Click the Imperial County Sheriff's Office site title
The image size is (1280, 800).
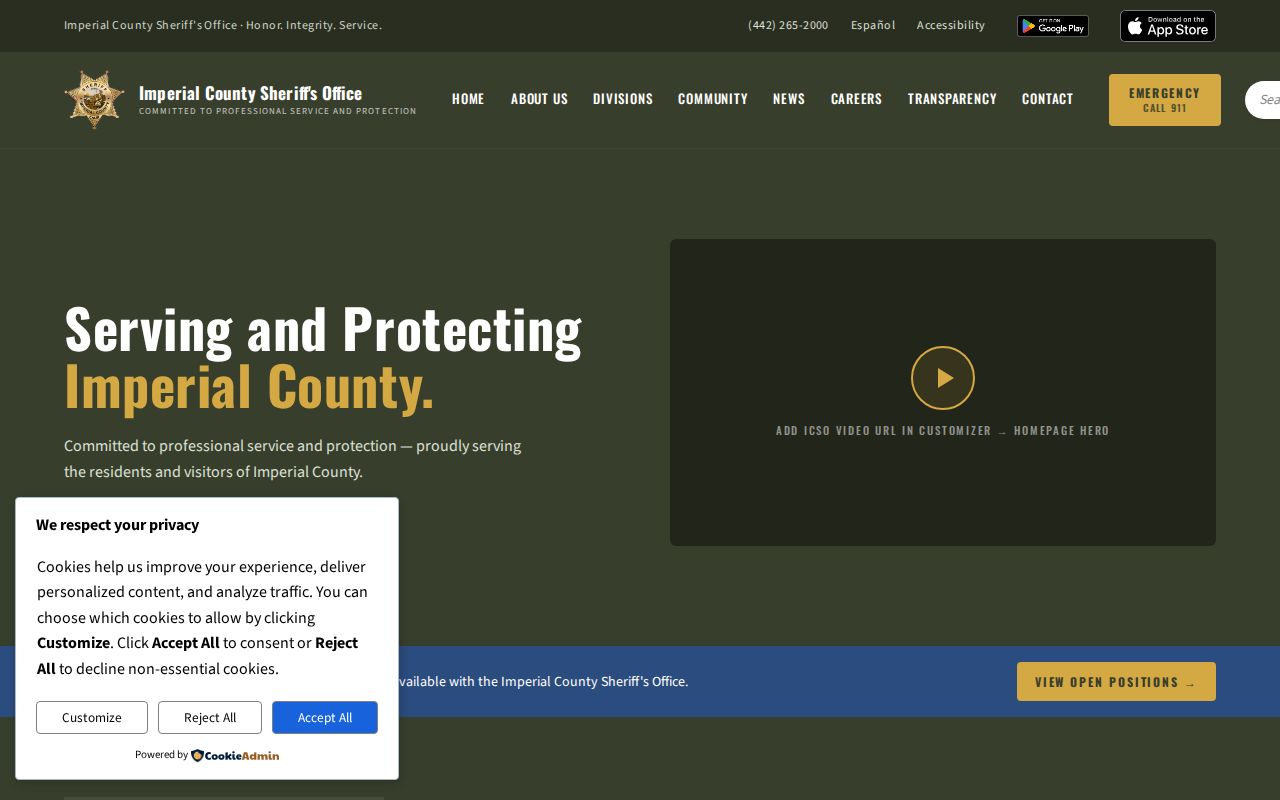250,93
